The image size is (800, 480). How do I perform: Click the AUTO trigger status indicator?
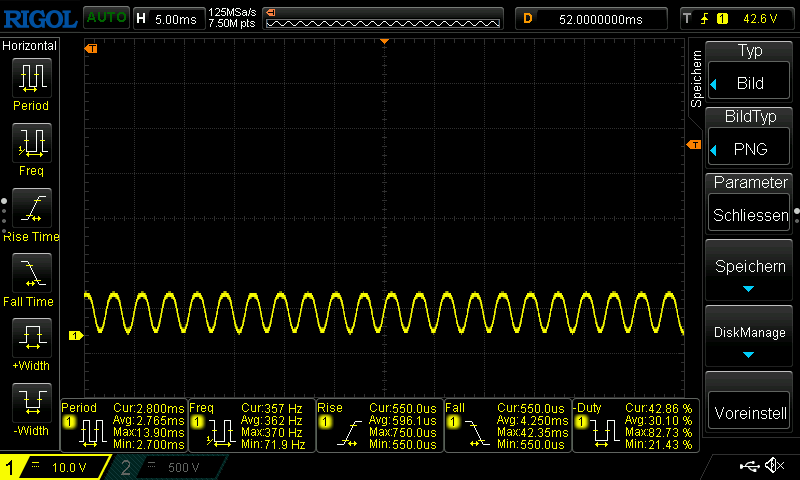tap(105, 18)
